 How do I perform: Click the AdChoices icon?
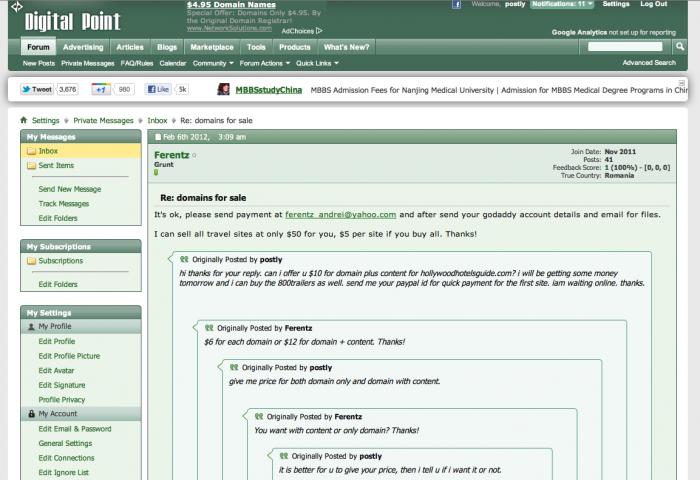[x=319, y=31]
